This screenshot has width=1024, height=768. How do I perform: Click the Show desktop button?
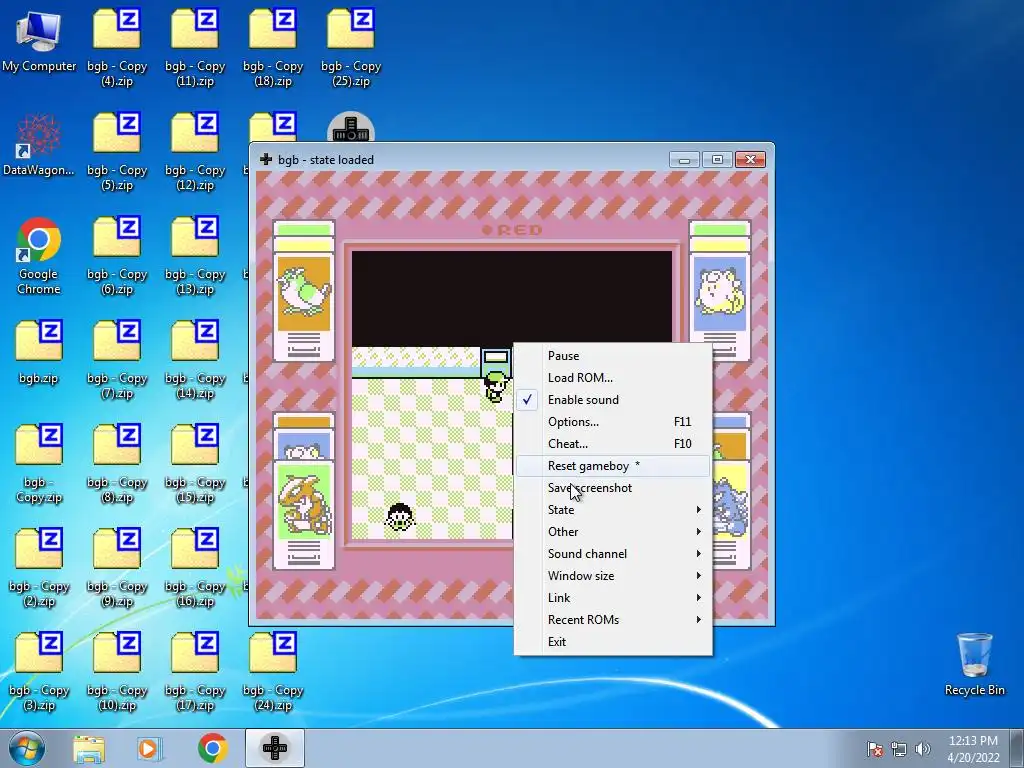[x=1016, y=748]
